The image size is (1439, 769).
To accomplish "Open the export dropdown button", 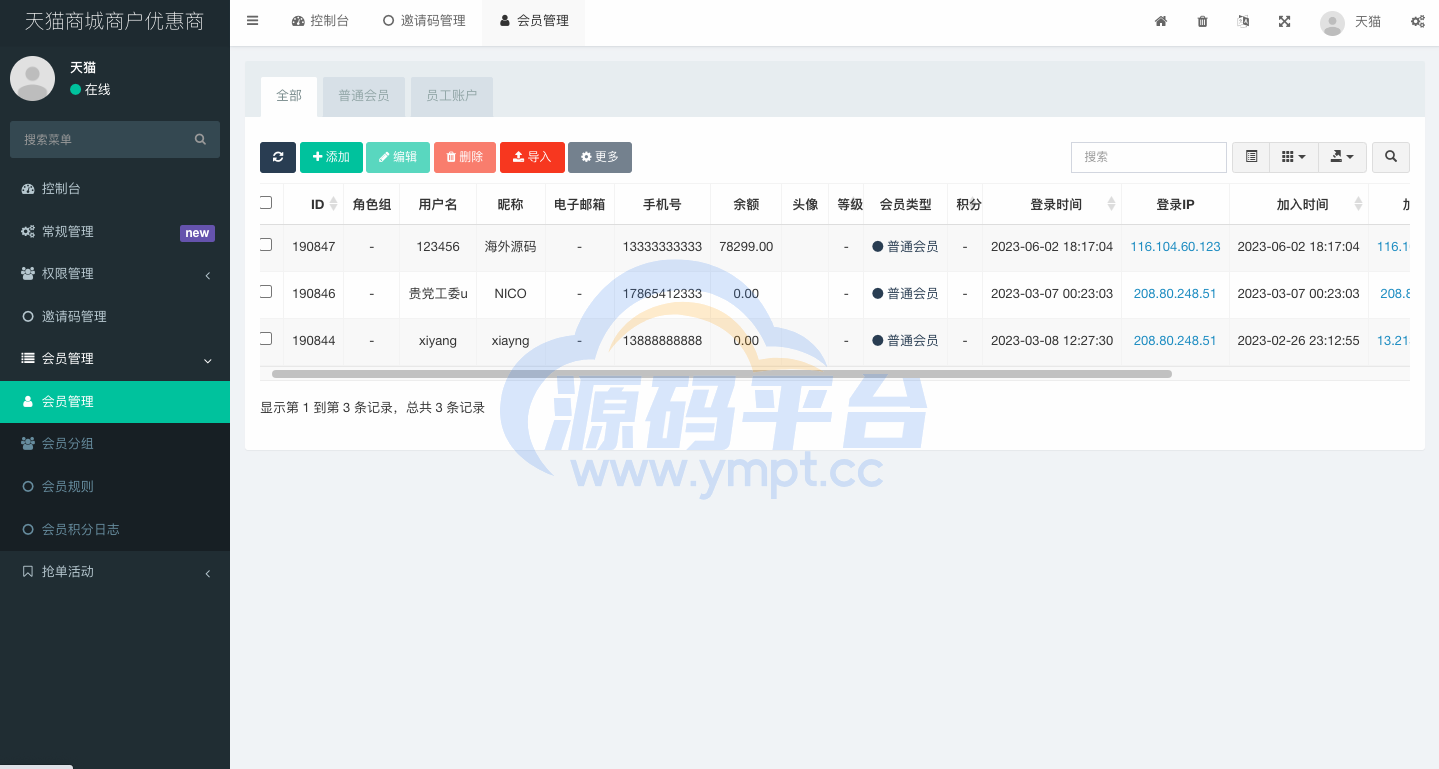I will (x=1343, y=157).
